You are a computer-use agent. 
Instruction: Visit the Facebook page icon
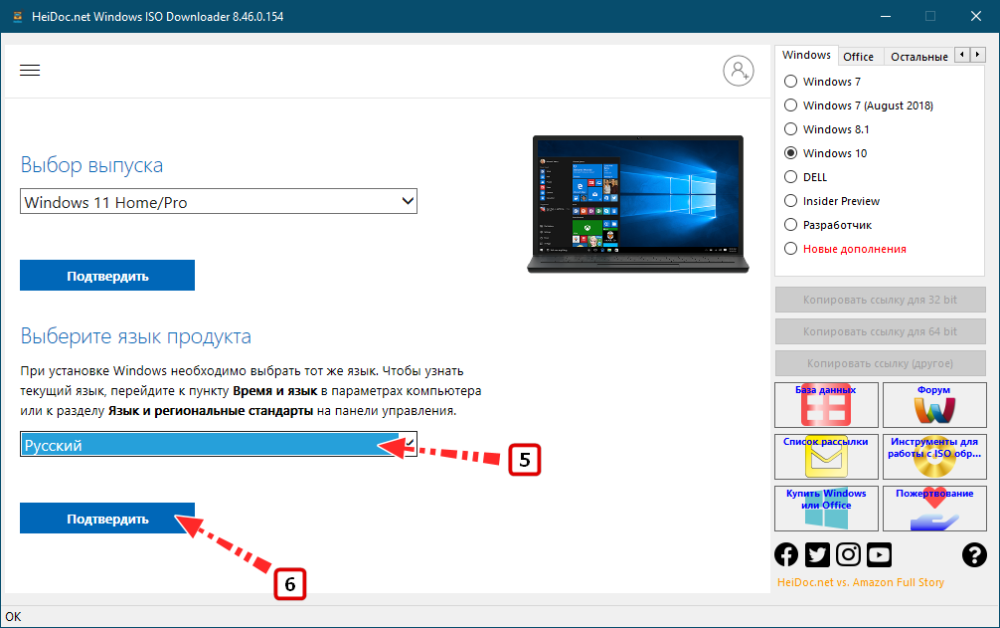click(x=786, y=555)
